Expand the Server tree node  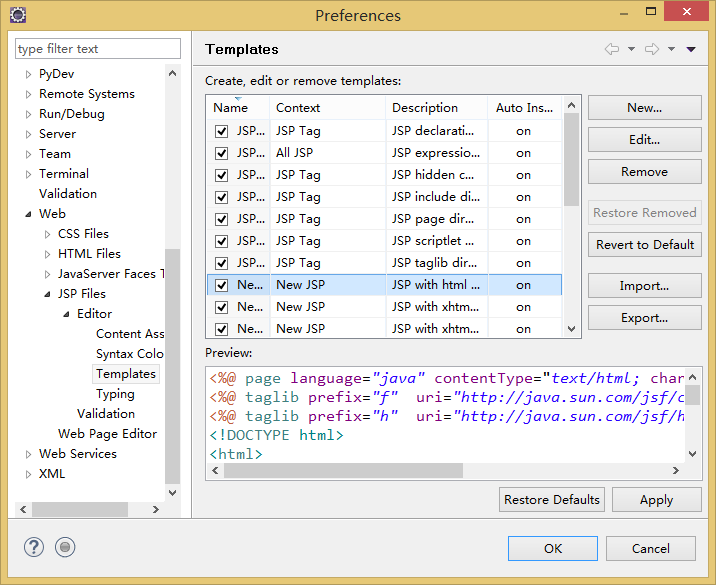click(x=28, y=135)
